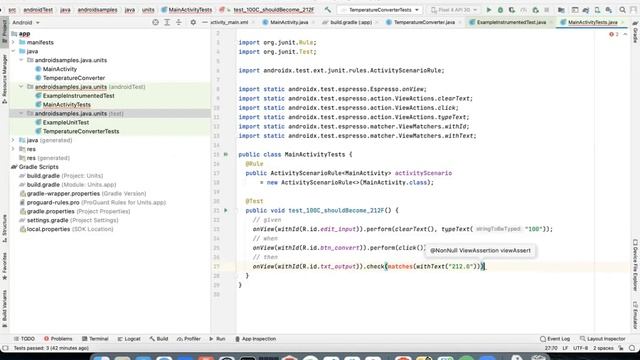Collapse the androidsamples.java.units (androidTest) package
This screenshot has height=360, width=640.
point(21,87)
